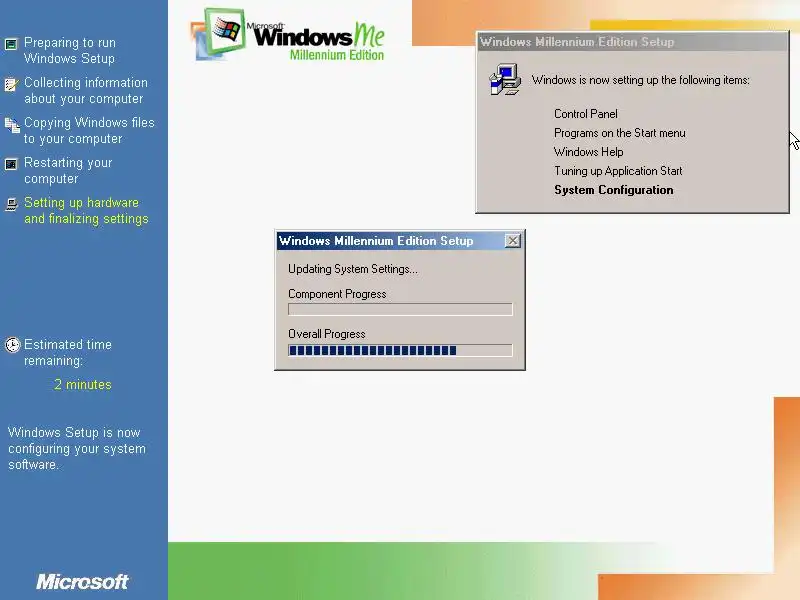Click the progress dialog title bar
Screen dimensions: 800x600
400,240
